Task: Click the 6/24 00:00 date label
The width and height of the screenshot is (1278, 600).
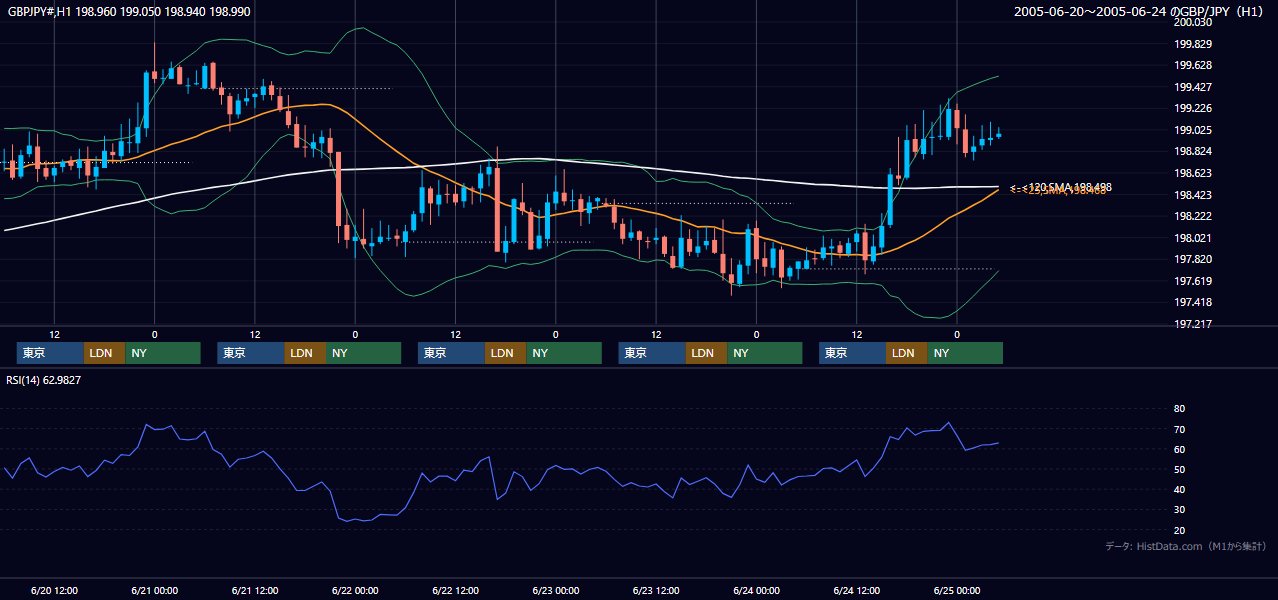Action: pos(756,590)
